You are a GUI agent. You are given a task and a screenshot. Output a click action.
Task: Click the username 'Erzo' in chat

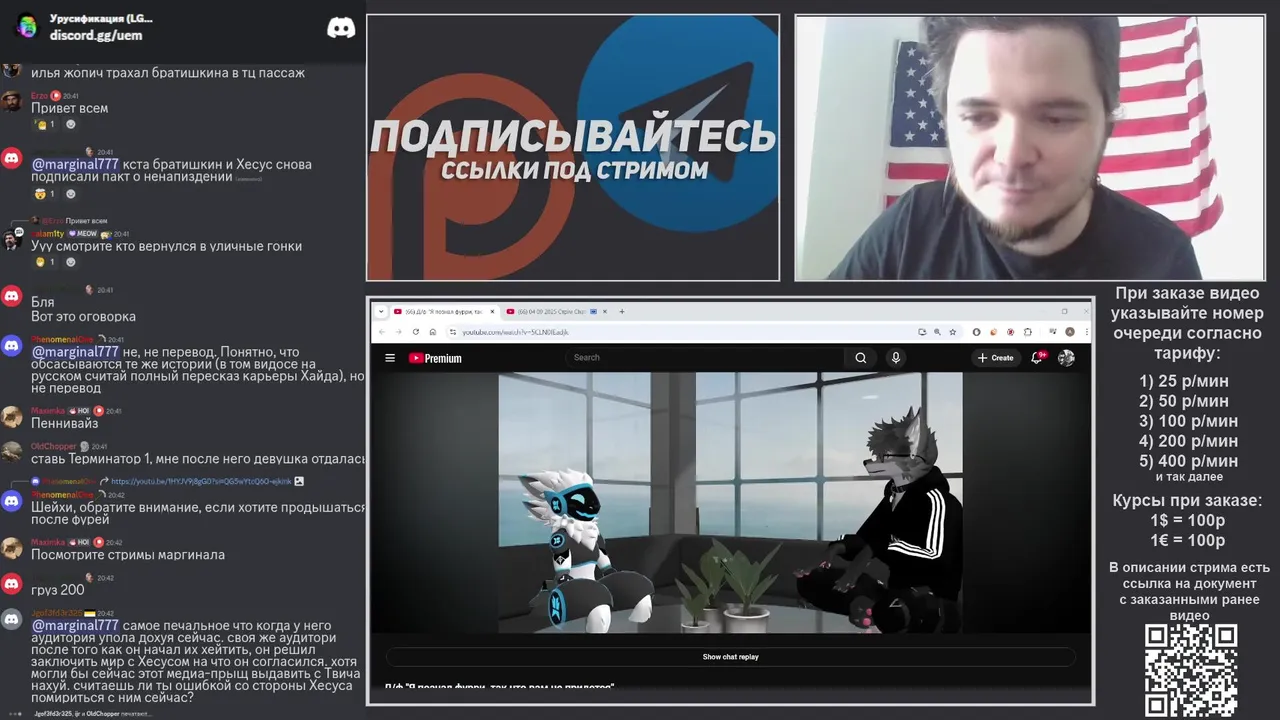pyautogui.click(x=40, y=95)
